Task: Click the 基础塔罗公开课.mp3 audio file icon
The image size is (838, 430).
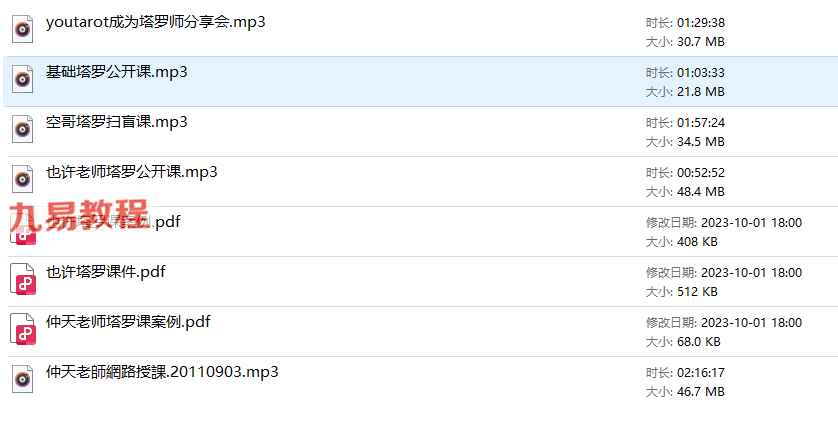Action: pos(22,79)
